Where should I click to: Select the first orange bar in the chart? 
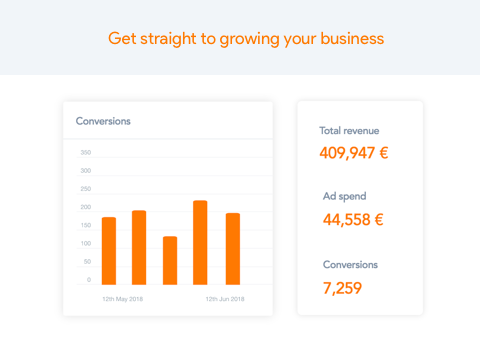[x=109, y=251]
